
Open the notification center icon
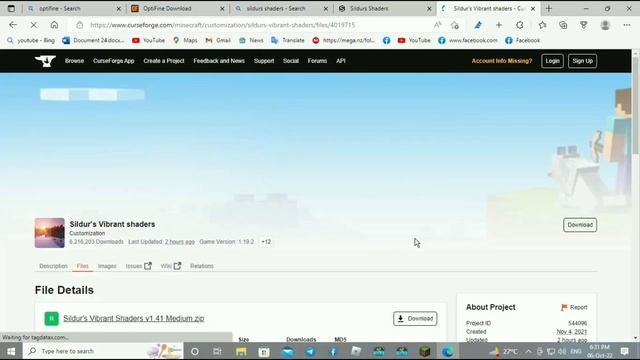(x=624, y=351)
